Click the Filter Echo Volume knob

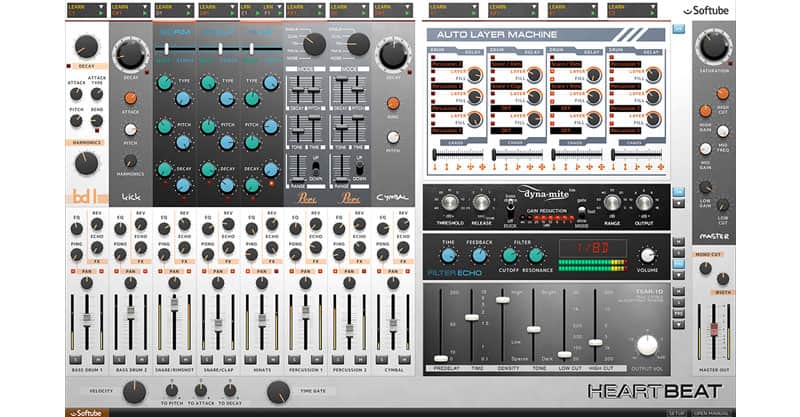647,255
